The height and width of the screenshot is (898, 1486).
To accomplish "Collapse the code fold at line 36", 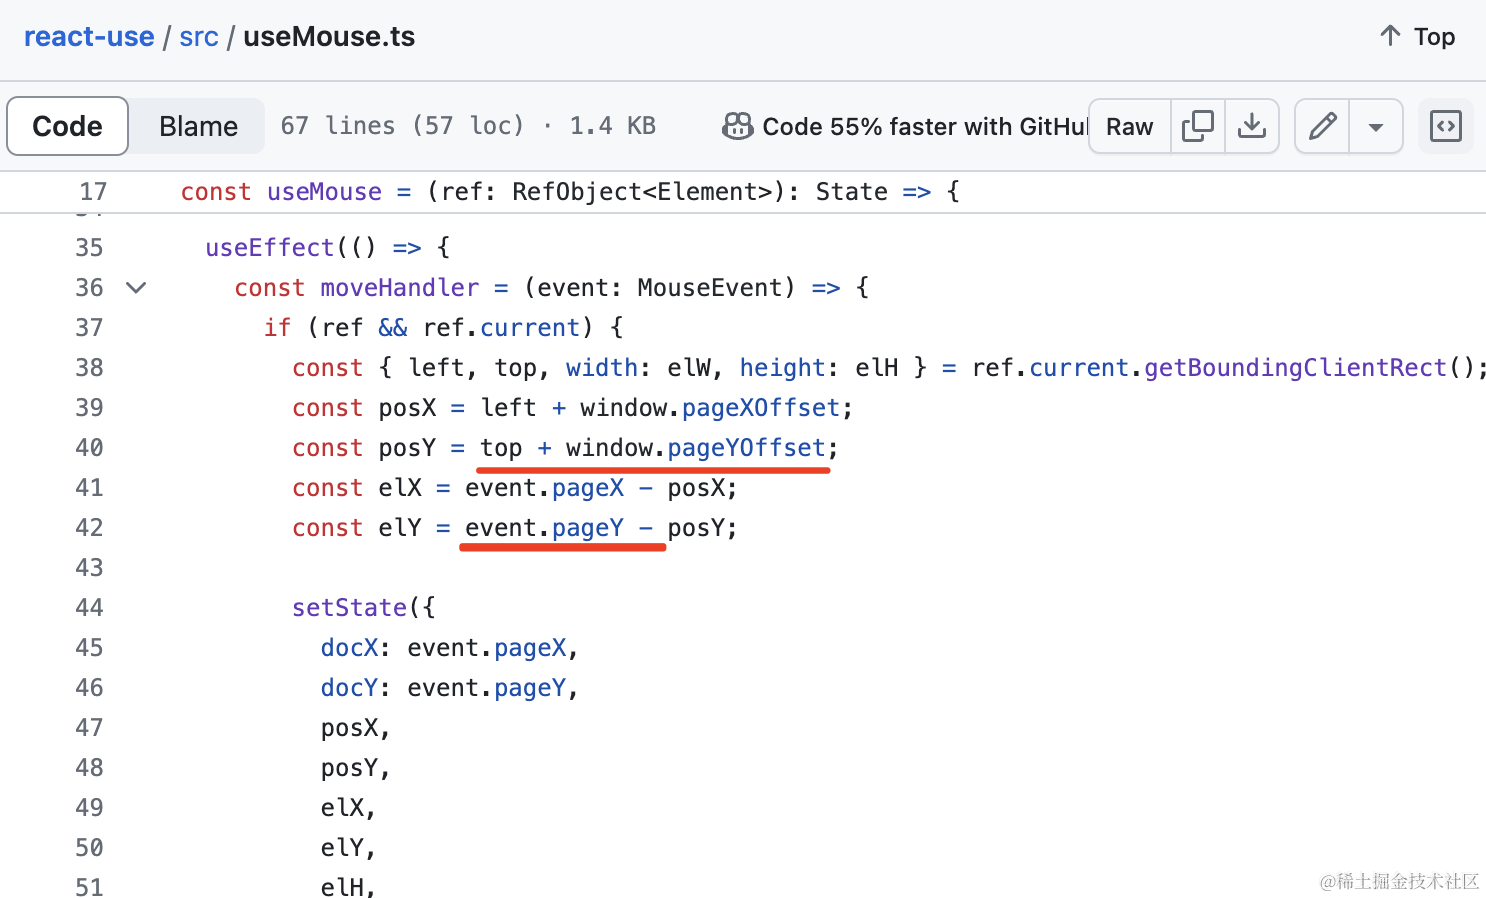I will click(x=136, y=288).
